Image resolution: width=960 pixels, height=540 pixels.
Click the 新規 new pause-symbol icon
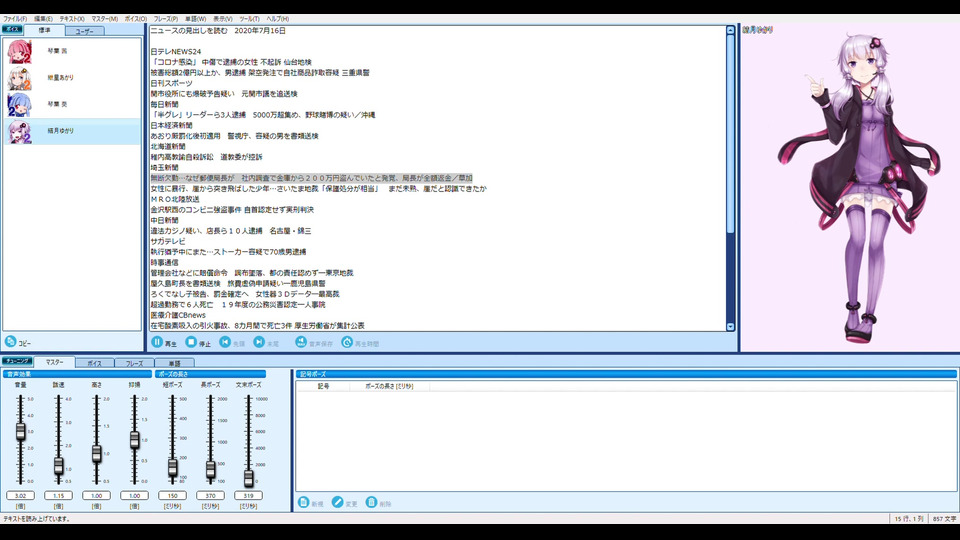303,502
